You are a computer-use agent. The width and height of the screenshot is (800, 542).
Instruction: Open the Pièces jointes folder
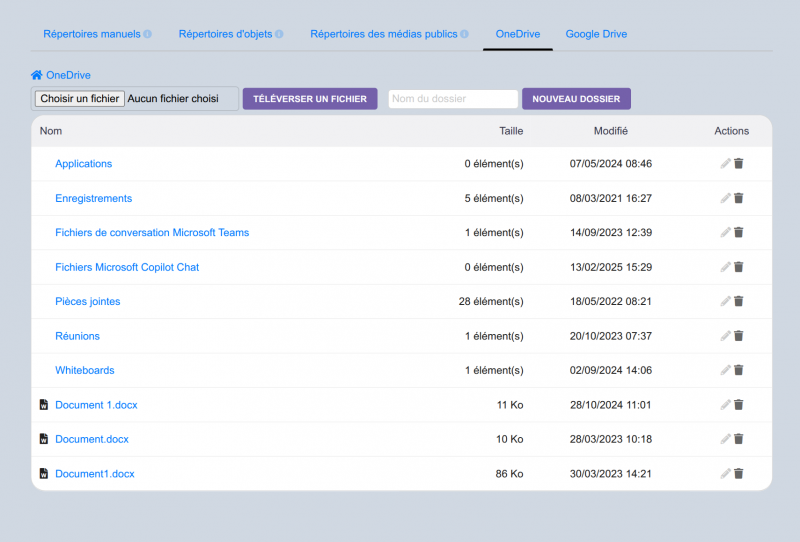(x=88, y=301)
